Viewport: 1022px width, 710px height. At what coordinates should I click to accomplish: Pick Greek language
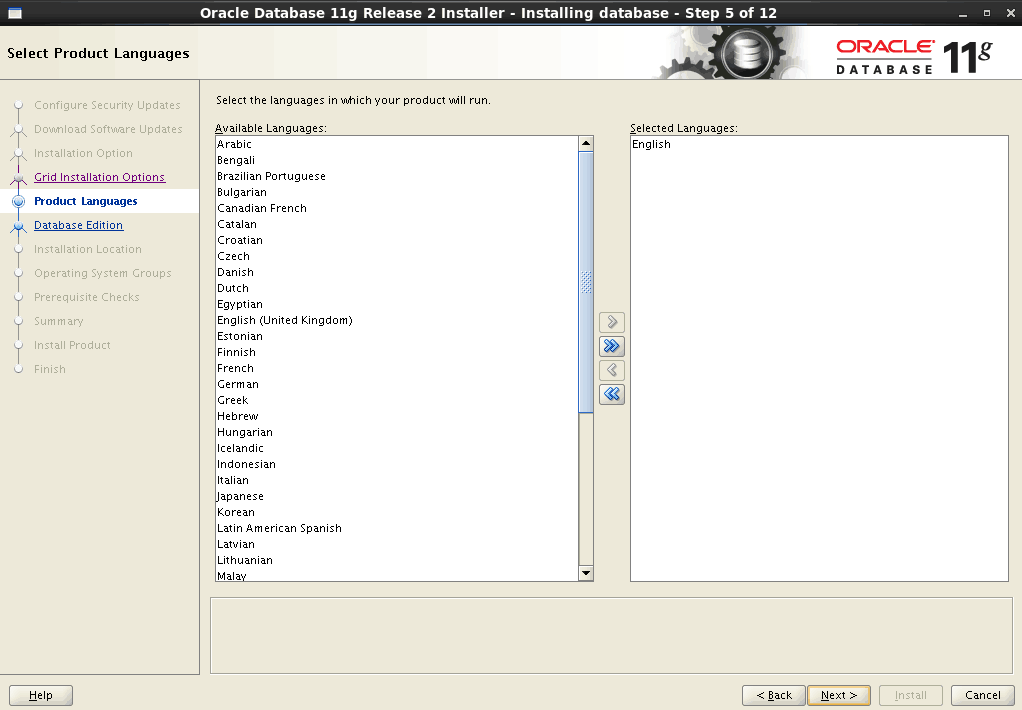pos(397,400)
